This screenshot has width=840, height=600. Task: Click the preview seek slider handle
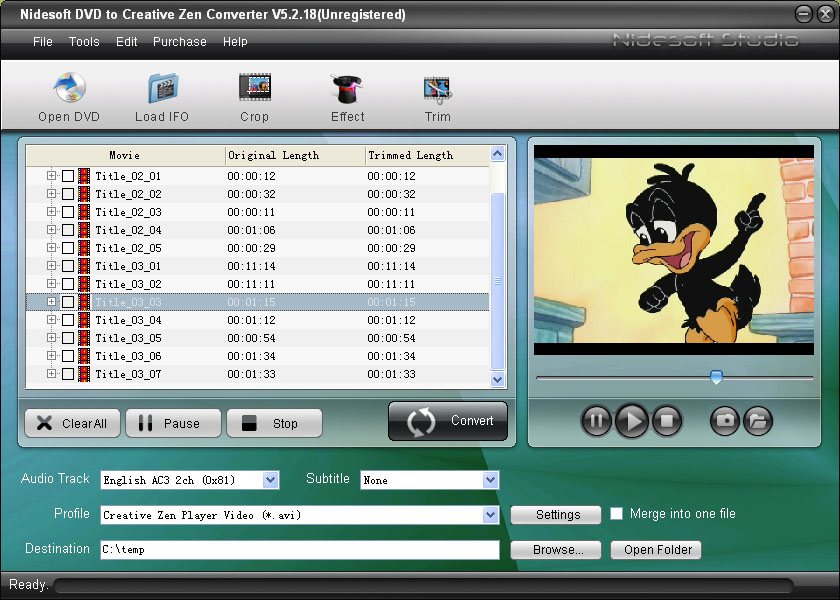(x=716, y=377)
